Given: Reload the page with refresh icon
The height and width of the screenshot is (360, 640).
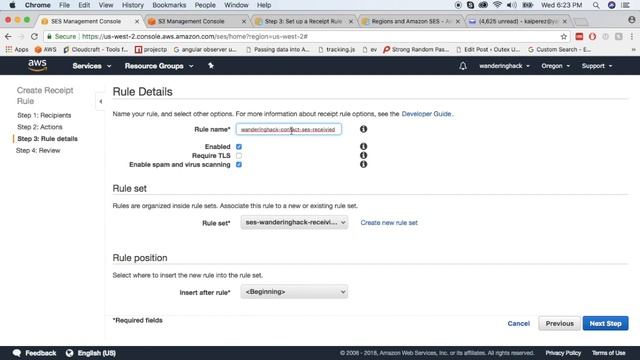Looking at the screenshot, I should [34, 36].
